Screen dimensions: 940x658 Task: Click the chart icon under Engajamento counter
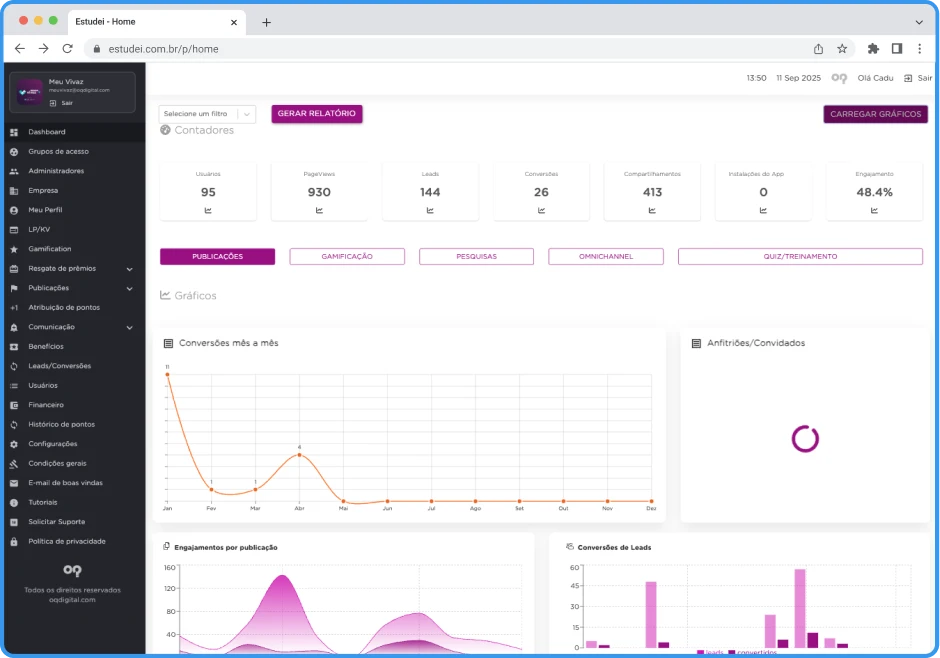[x=874, y=210]
